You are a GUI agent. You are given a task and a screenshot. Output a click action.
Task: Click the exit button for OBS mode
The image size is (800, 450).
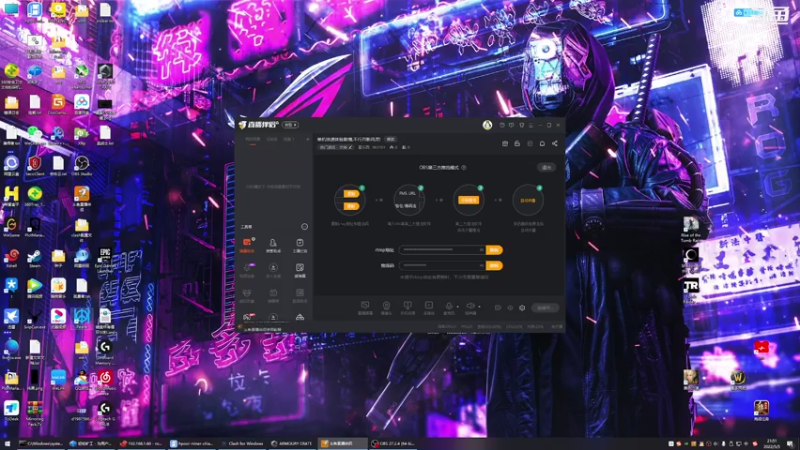[546, 168]
